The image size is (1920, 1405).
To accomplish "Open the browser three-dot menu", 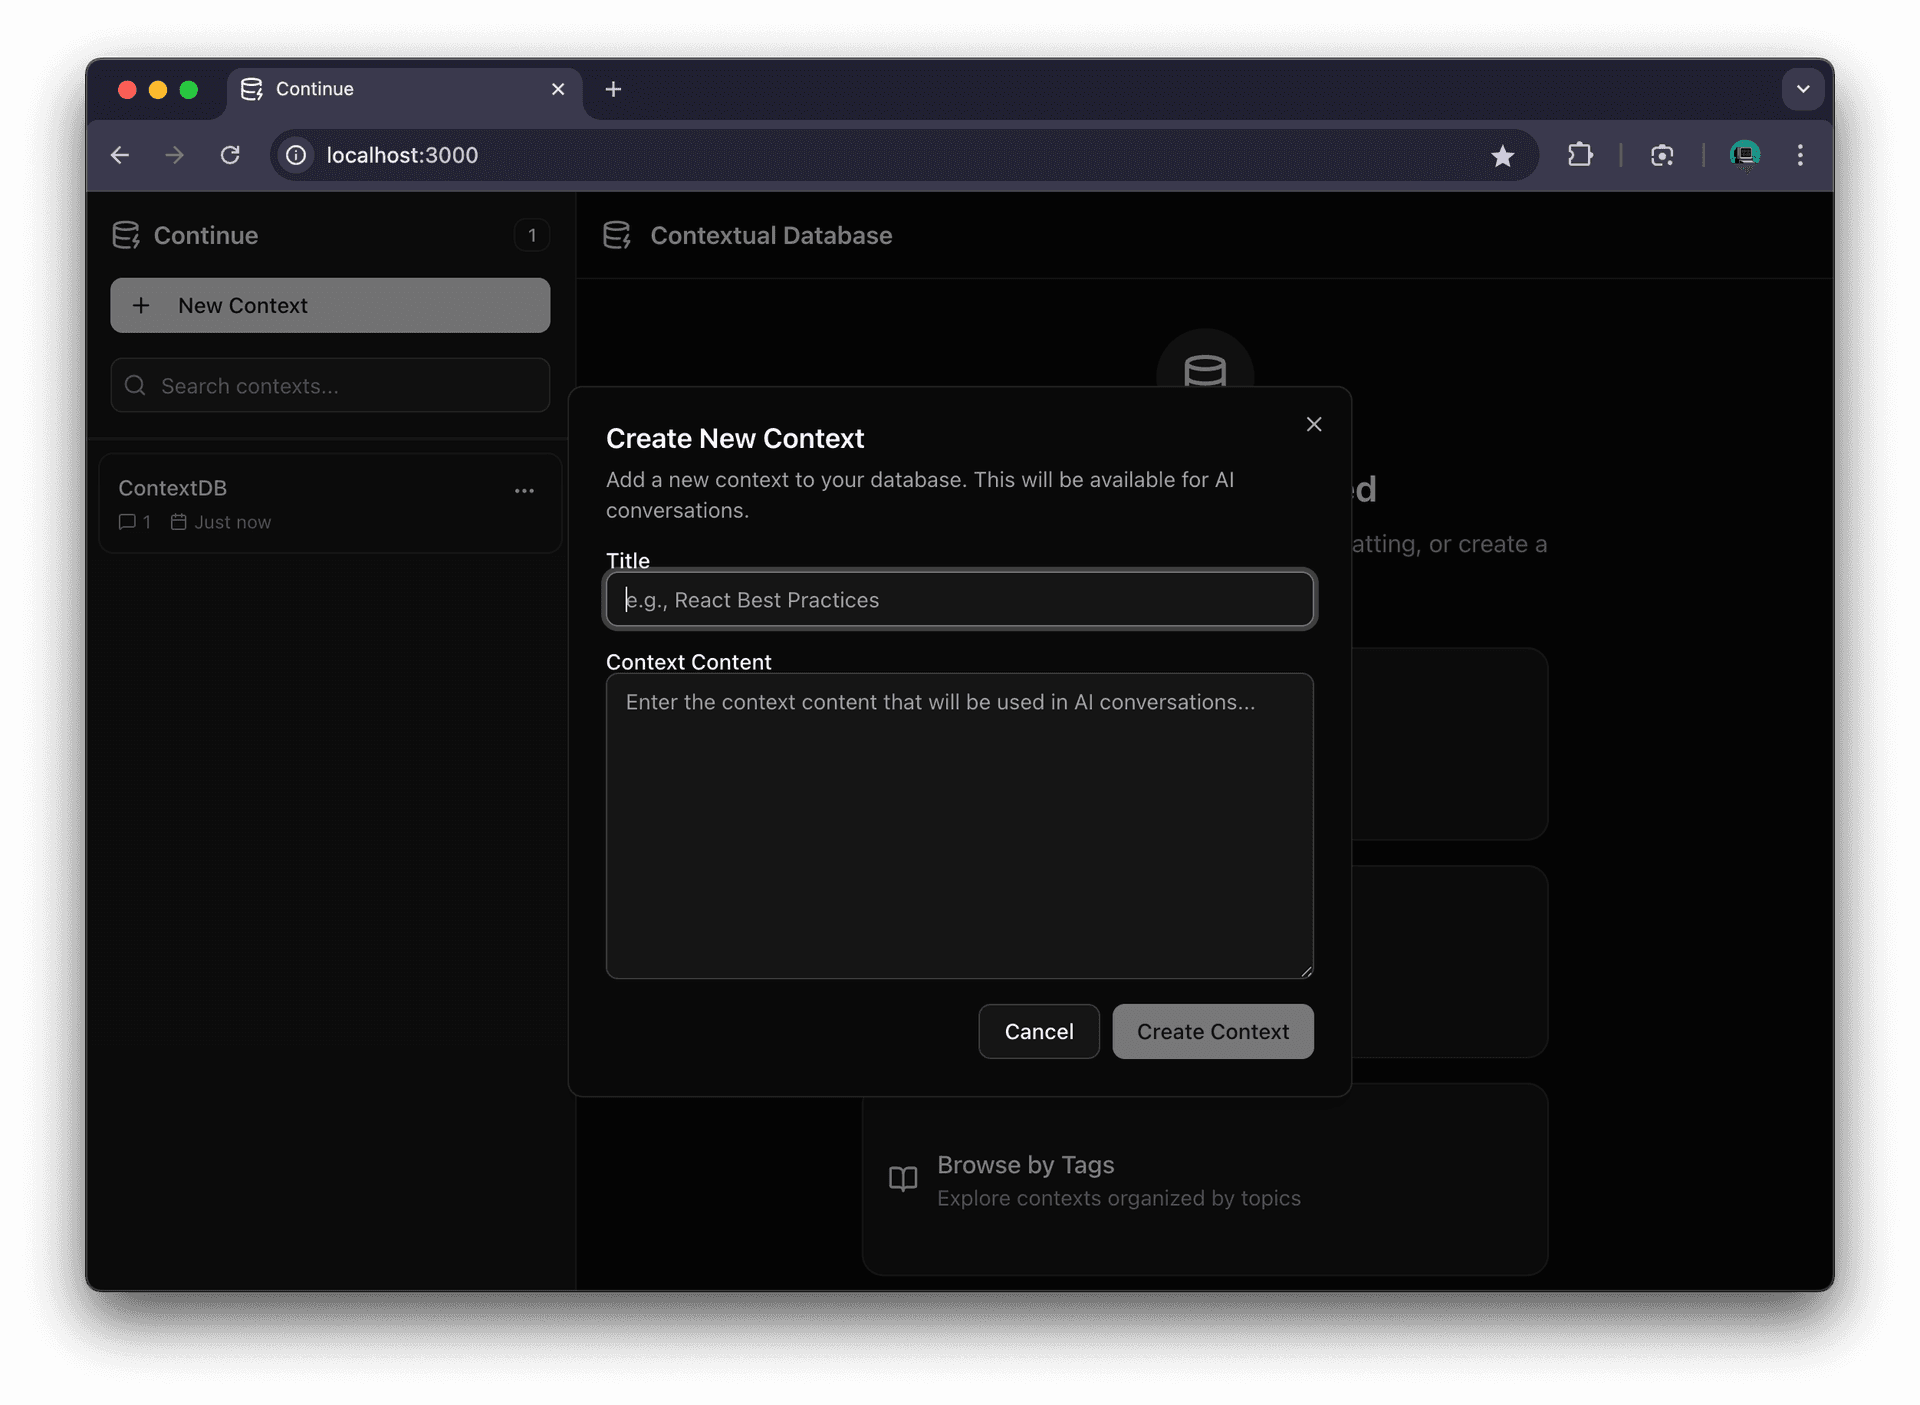I will point(1800,155).
